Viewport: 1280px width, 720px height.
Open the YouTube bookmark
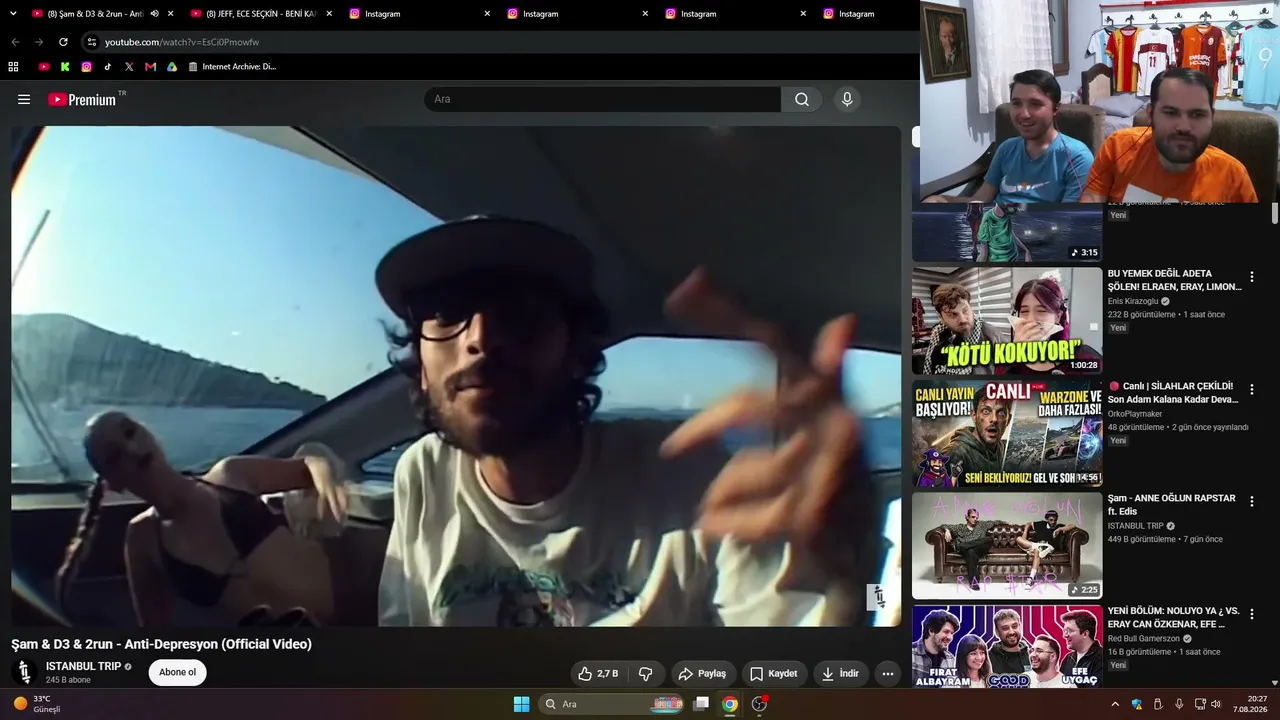tap(43, 67)
